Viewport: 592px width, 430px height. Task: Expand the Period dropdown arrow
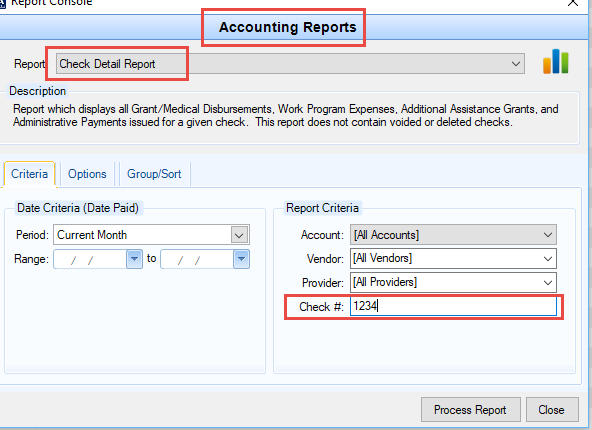pos(239,235)
